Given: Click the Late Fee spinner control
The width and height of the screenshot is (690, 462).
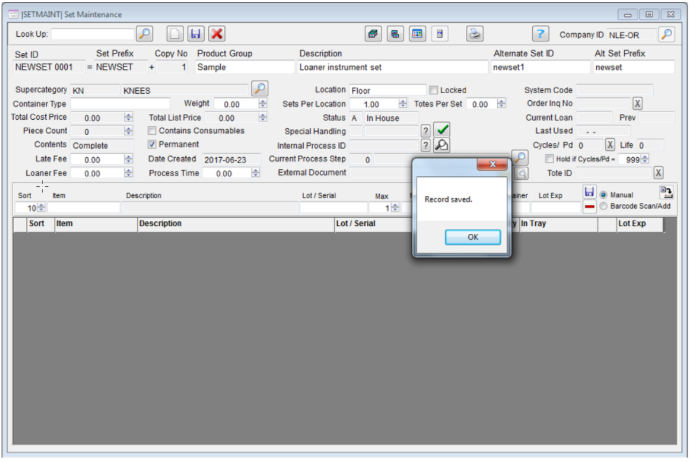Looking at the screenshot, I should click(x=128, y=159).
